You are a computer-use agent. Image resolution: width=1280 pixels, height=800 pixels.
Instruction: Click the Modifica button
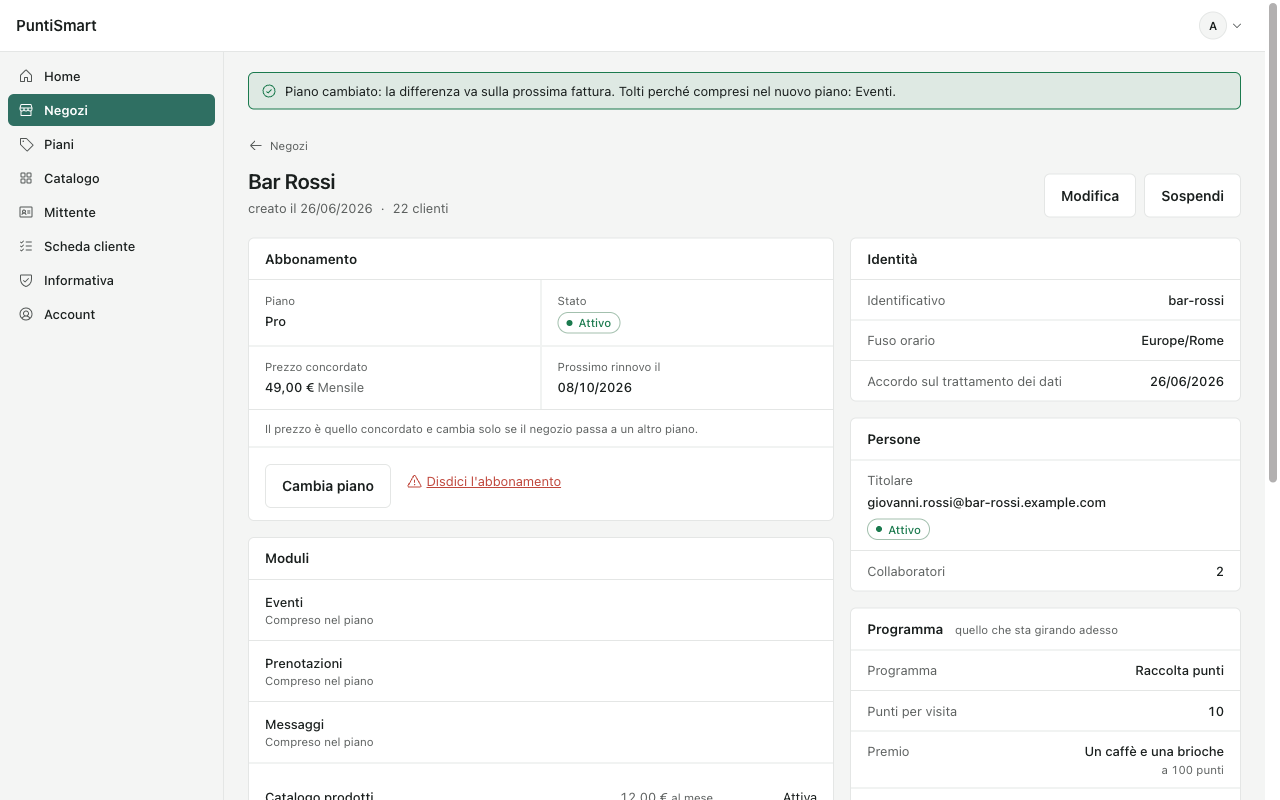pyautogui.click(x=1090, y=196)
